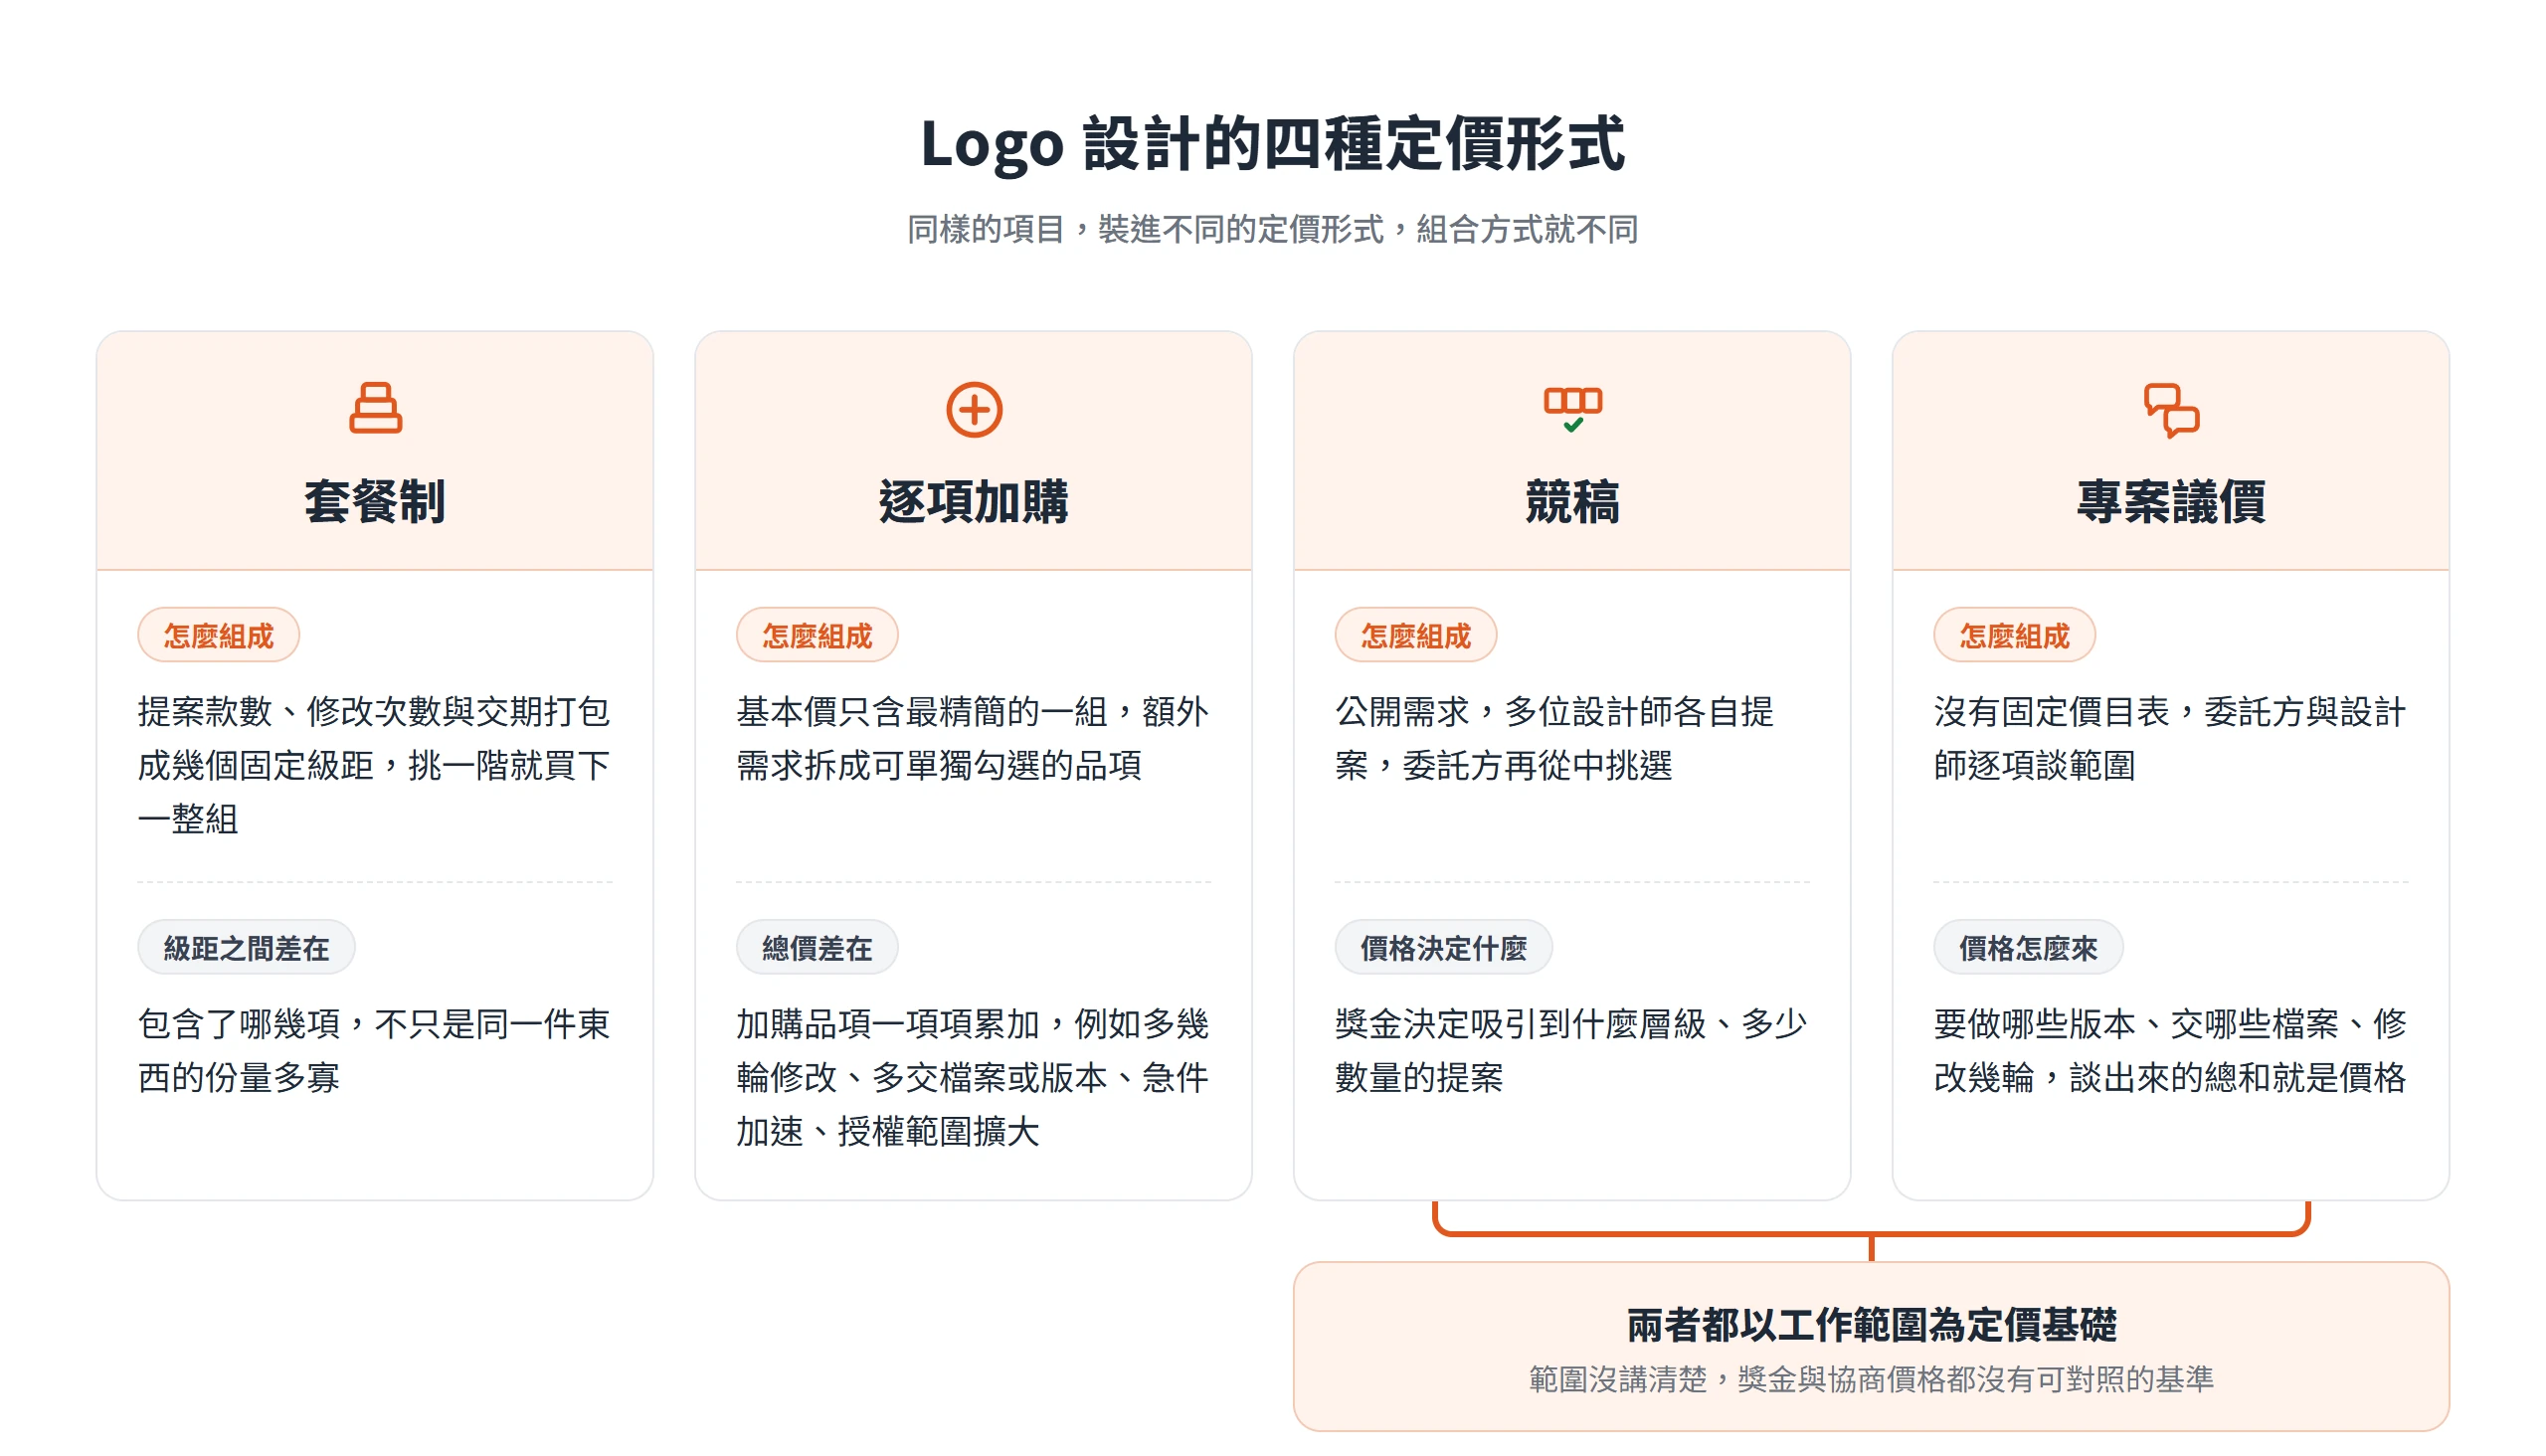Click the paragraph starting 包含了哪幾項
Screen dimensions: 2546x1456
pos(375,1050)
